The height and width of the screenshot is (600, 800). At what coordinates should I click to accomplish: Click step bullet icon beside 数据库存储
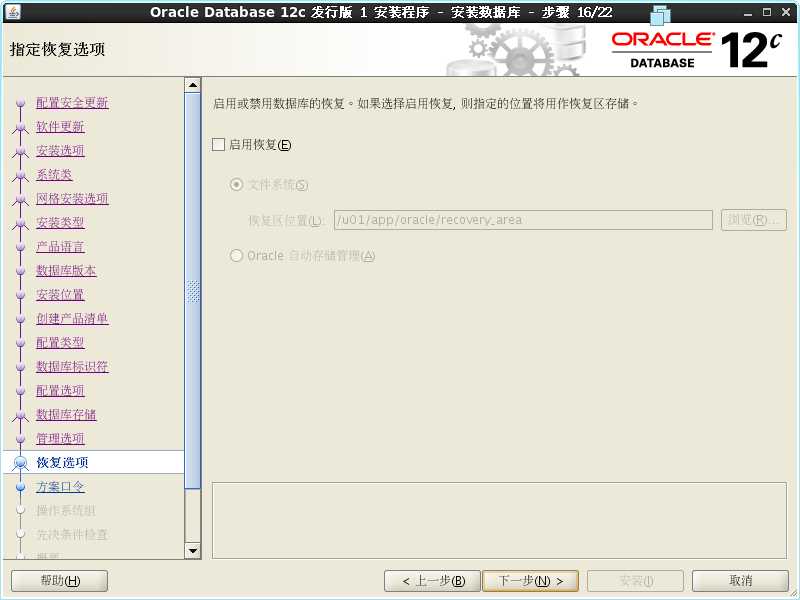coord(20,415)
